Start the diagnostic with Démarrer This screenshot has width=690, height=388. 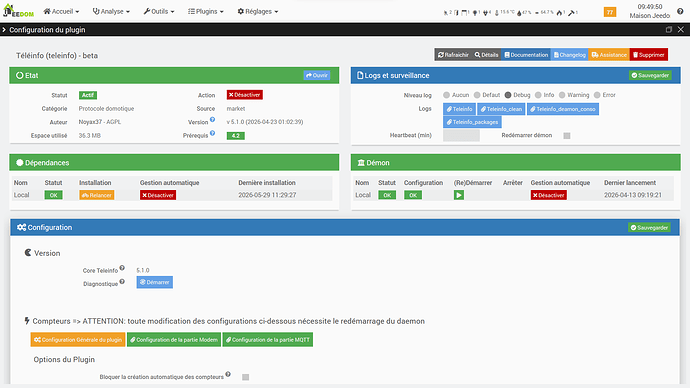point(154,282)
